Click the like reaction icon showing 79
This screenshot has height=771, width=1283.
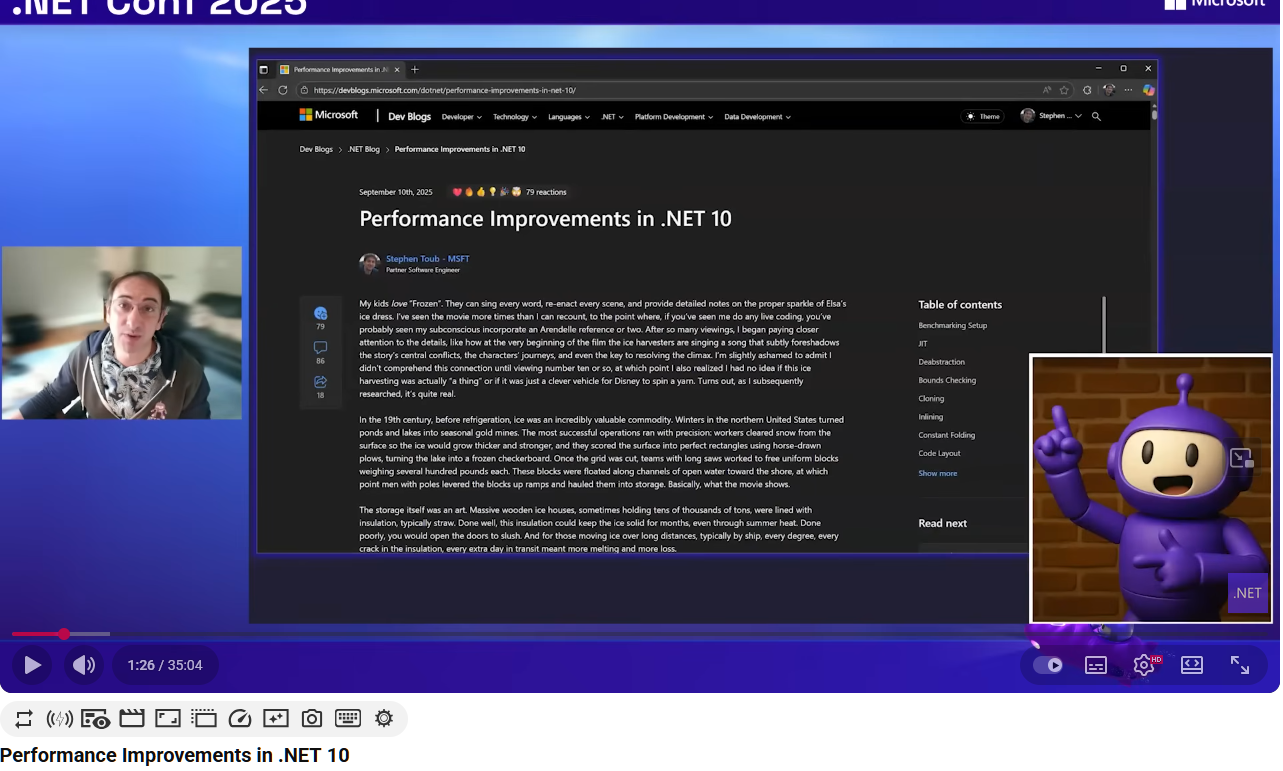point(321,313)
